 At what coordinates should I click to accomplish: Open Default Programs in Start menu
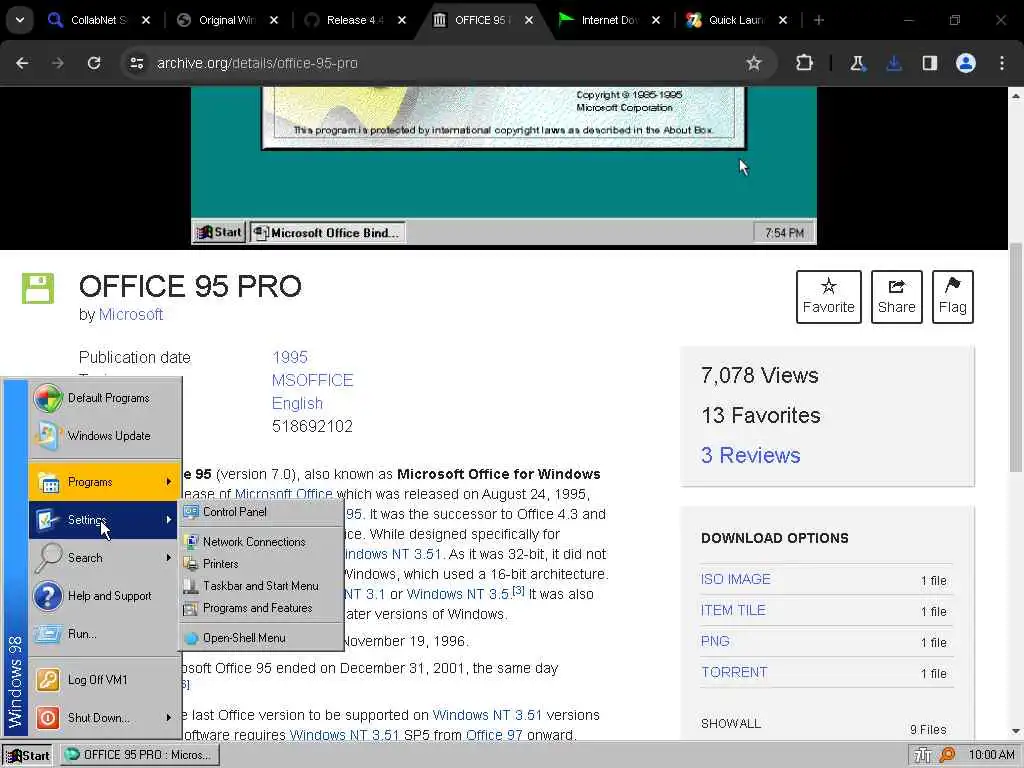tap(104, 398)
